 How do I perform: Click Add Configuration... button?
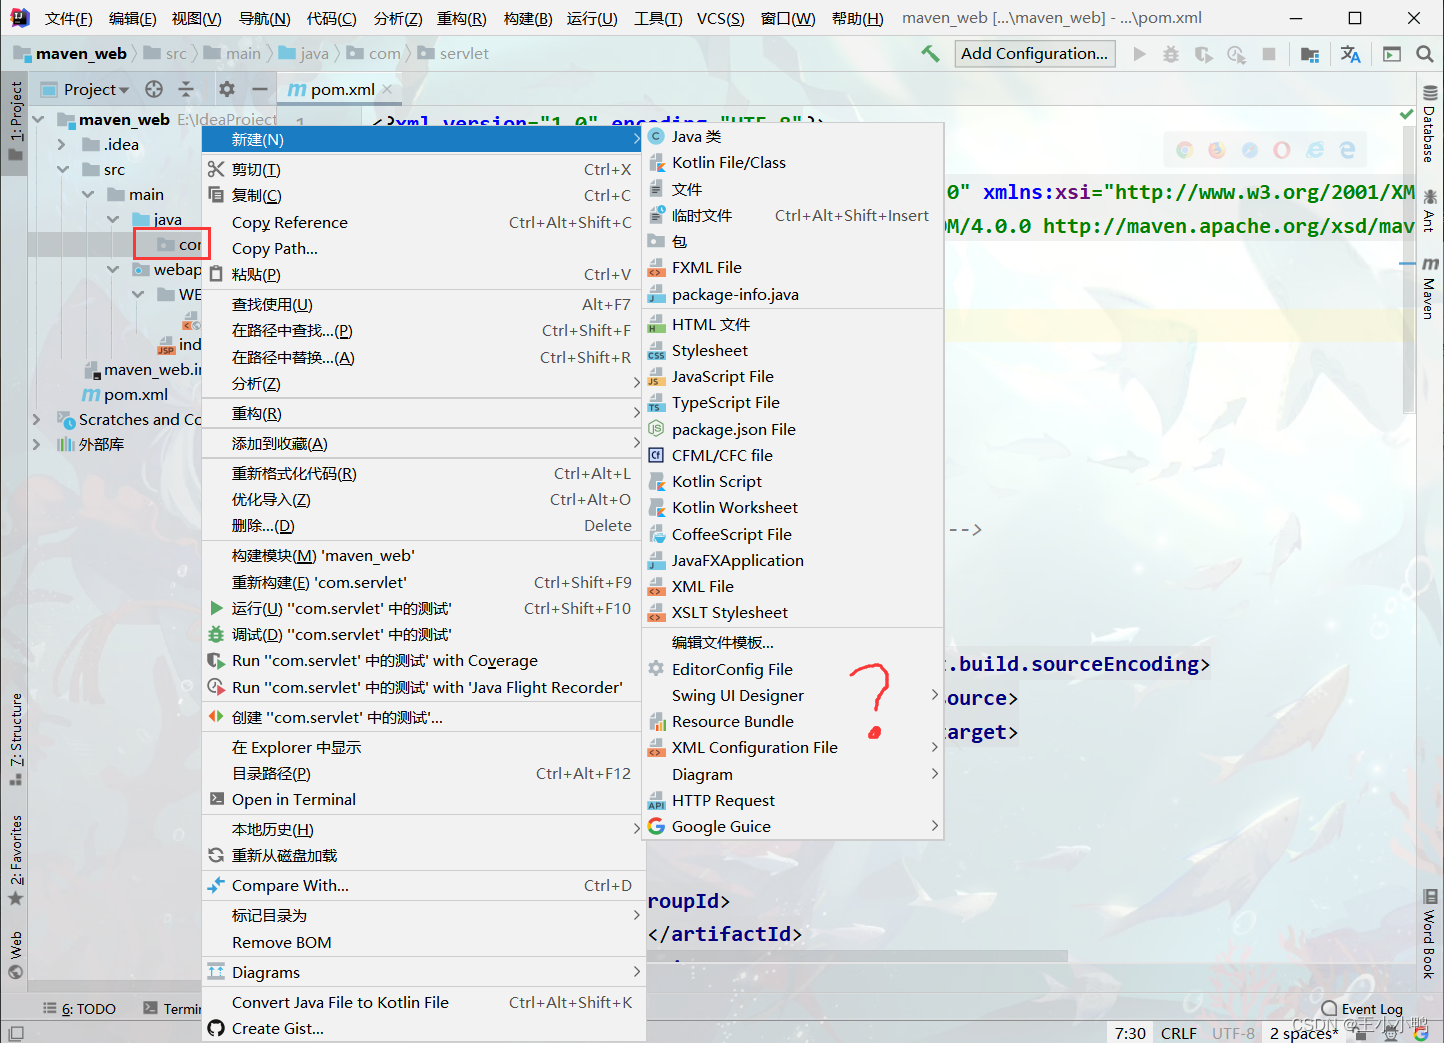tap(1035, 54)
